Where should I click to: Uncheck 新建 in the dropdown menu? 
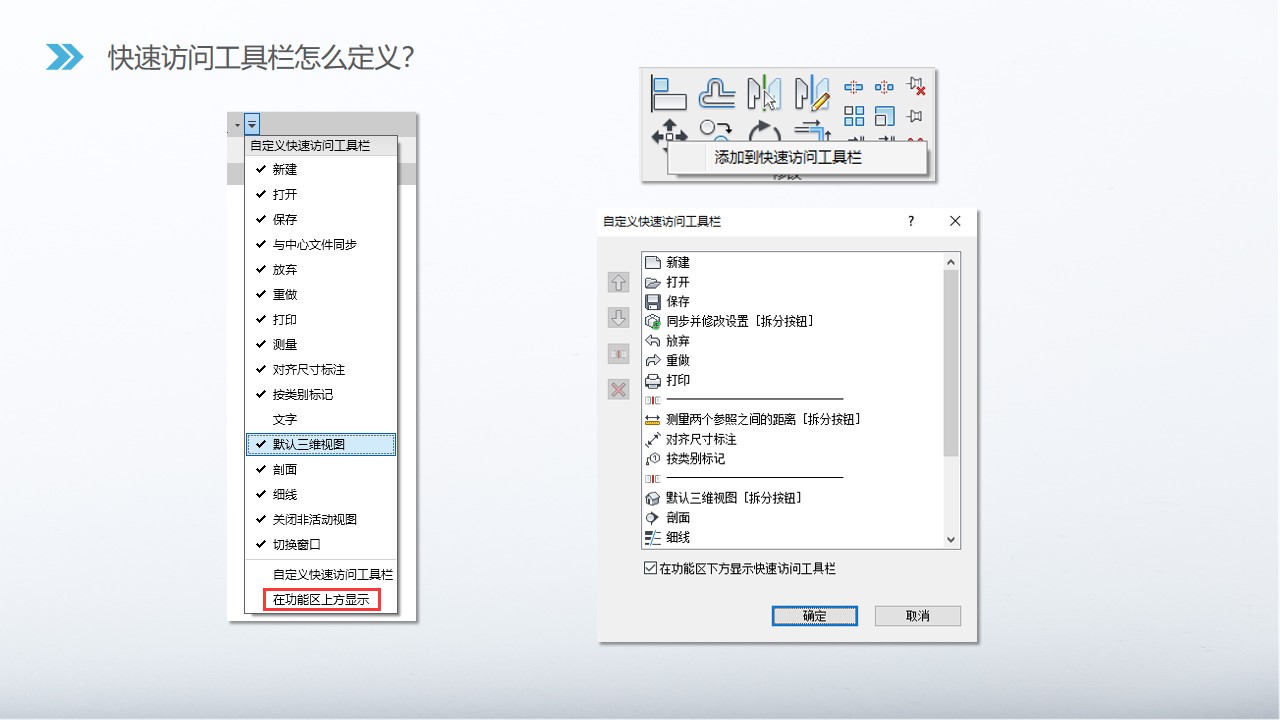321,170
